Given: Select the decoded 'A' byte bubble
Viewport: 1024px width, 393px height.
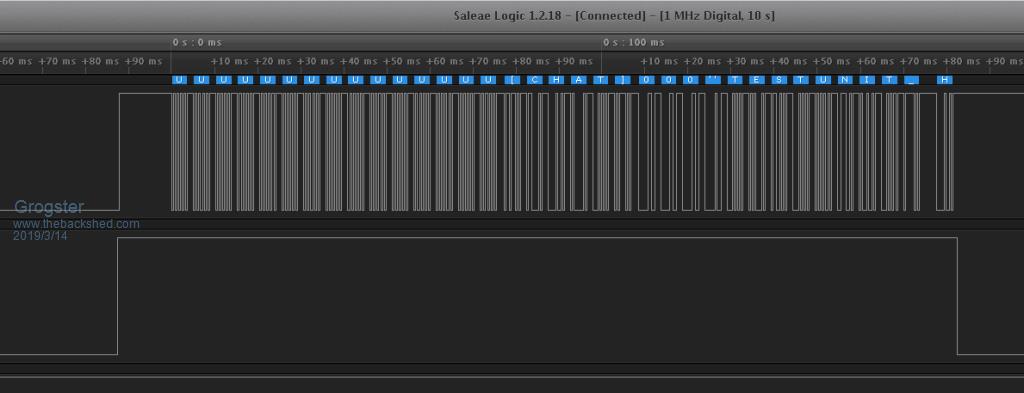Looking at the screenshot, I should 579,80.
